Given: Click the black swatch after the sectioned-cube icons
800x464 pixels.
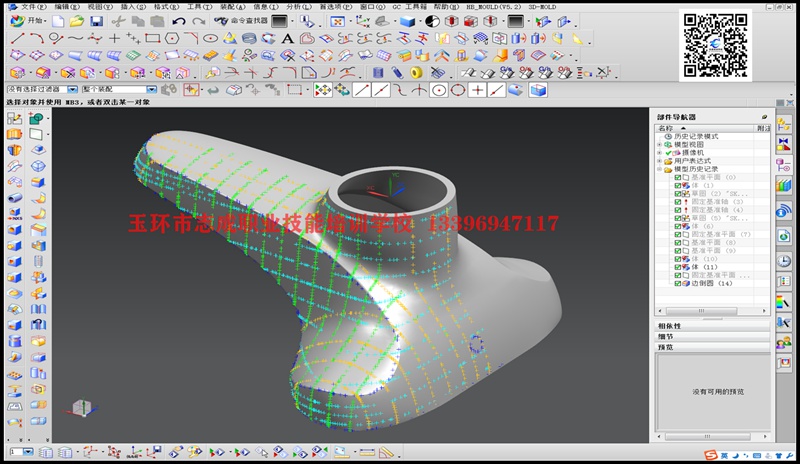Looking at the screenshot, I should (x=515, y=21).
